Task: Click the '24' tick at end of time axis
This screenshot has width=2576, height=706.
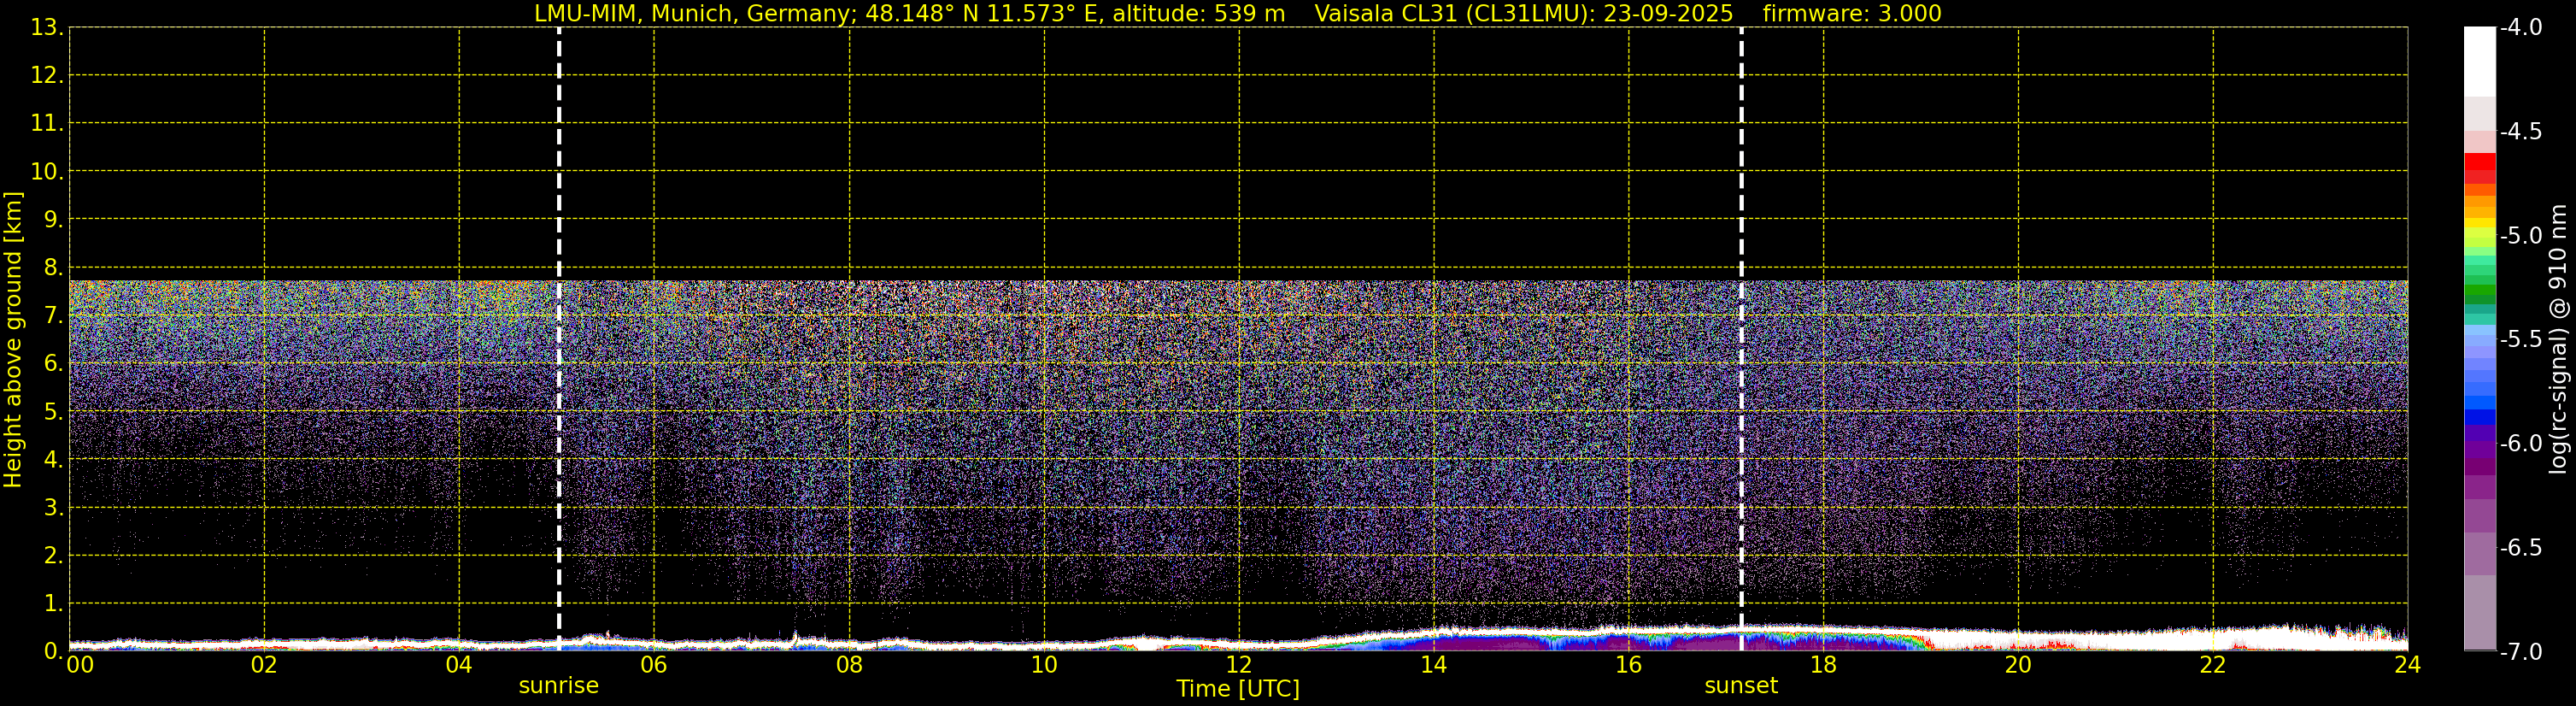Action: pyautogui.click(x=2407, y=666)
